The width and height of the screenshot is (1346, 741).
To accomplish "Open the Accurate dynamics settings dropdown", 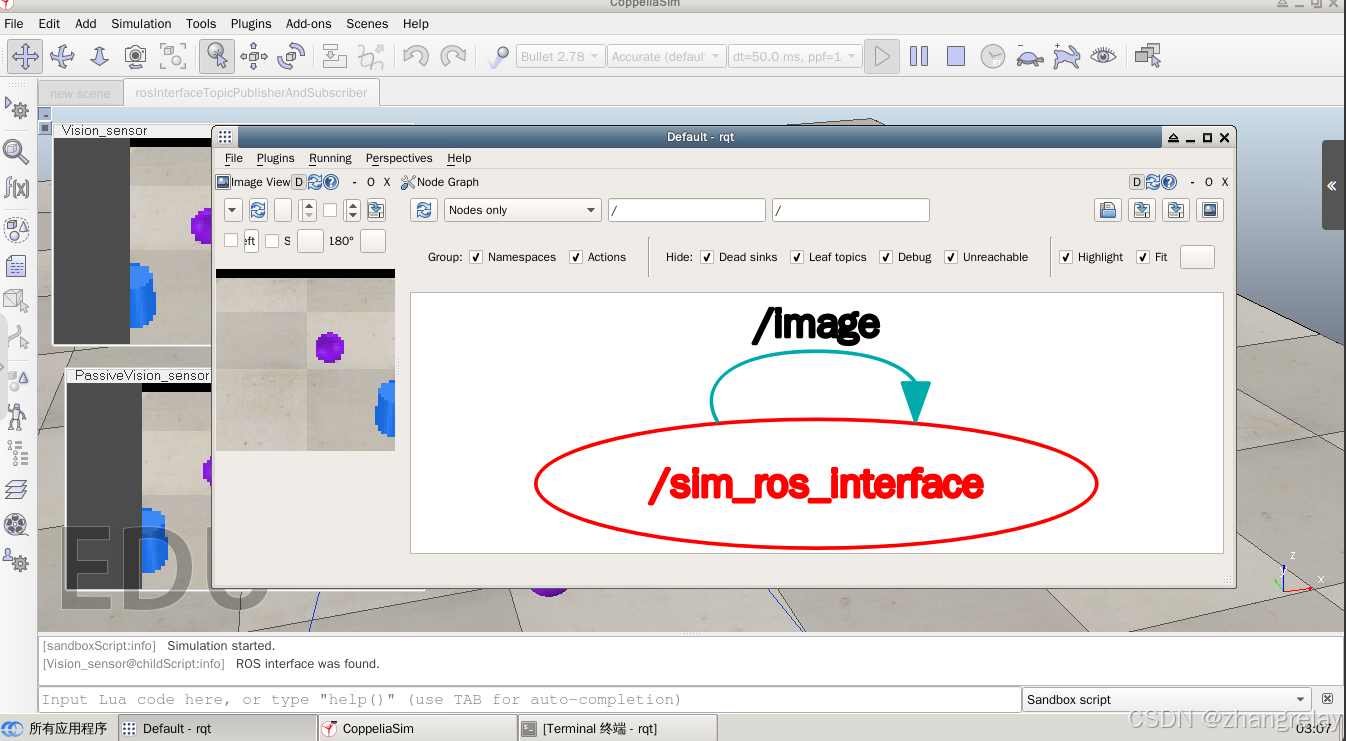I will point(666,56).
